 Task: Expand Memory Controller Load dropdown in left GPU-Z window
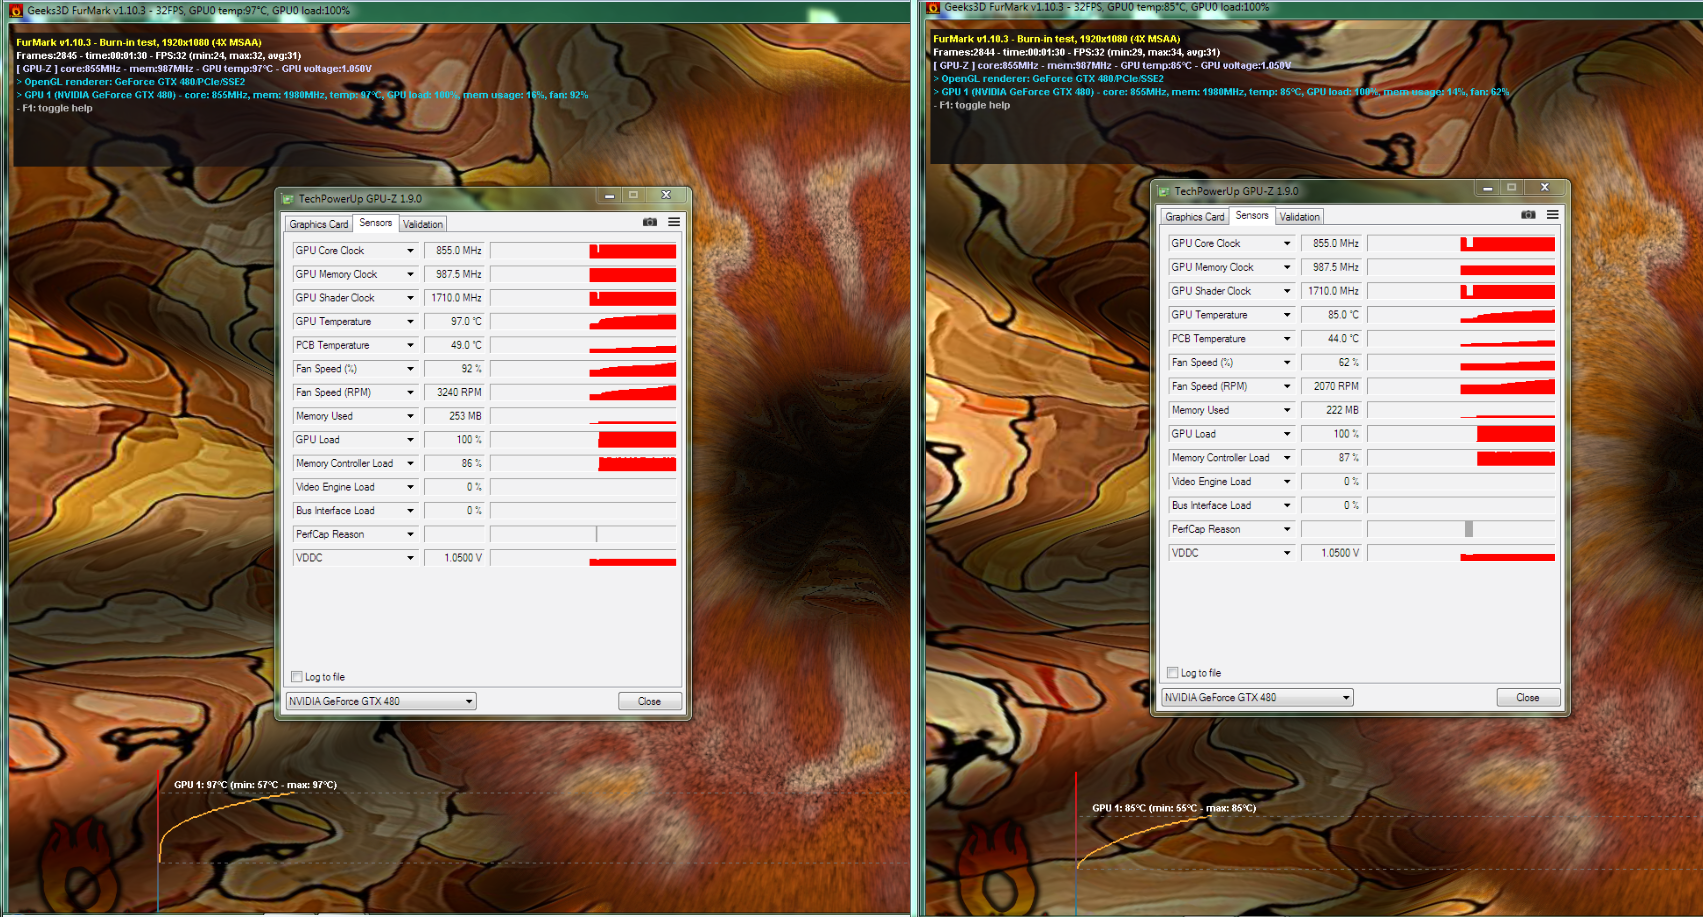(410, 464)
